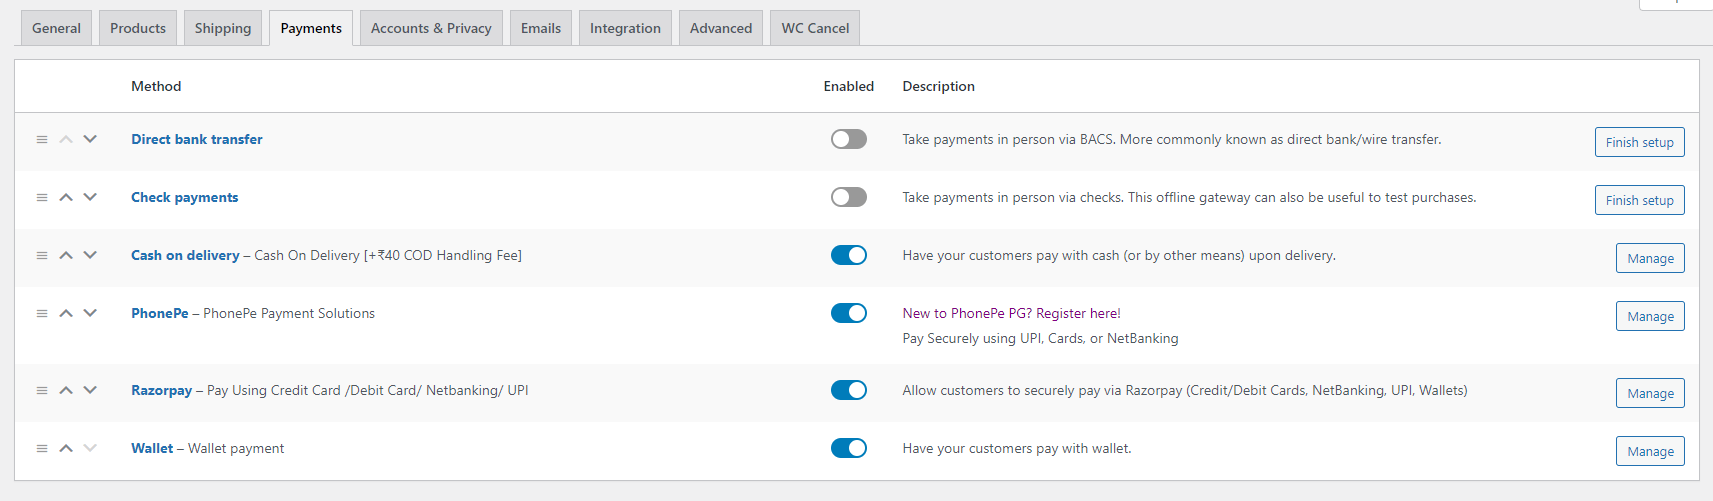The image size is (1713, 501).
Task: Manage PhonePe settings
Action: pos(1650,316)
